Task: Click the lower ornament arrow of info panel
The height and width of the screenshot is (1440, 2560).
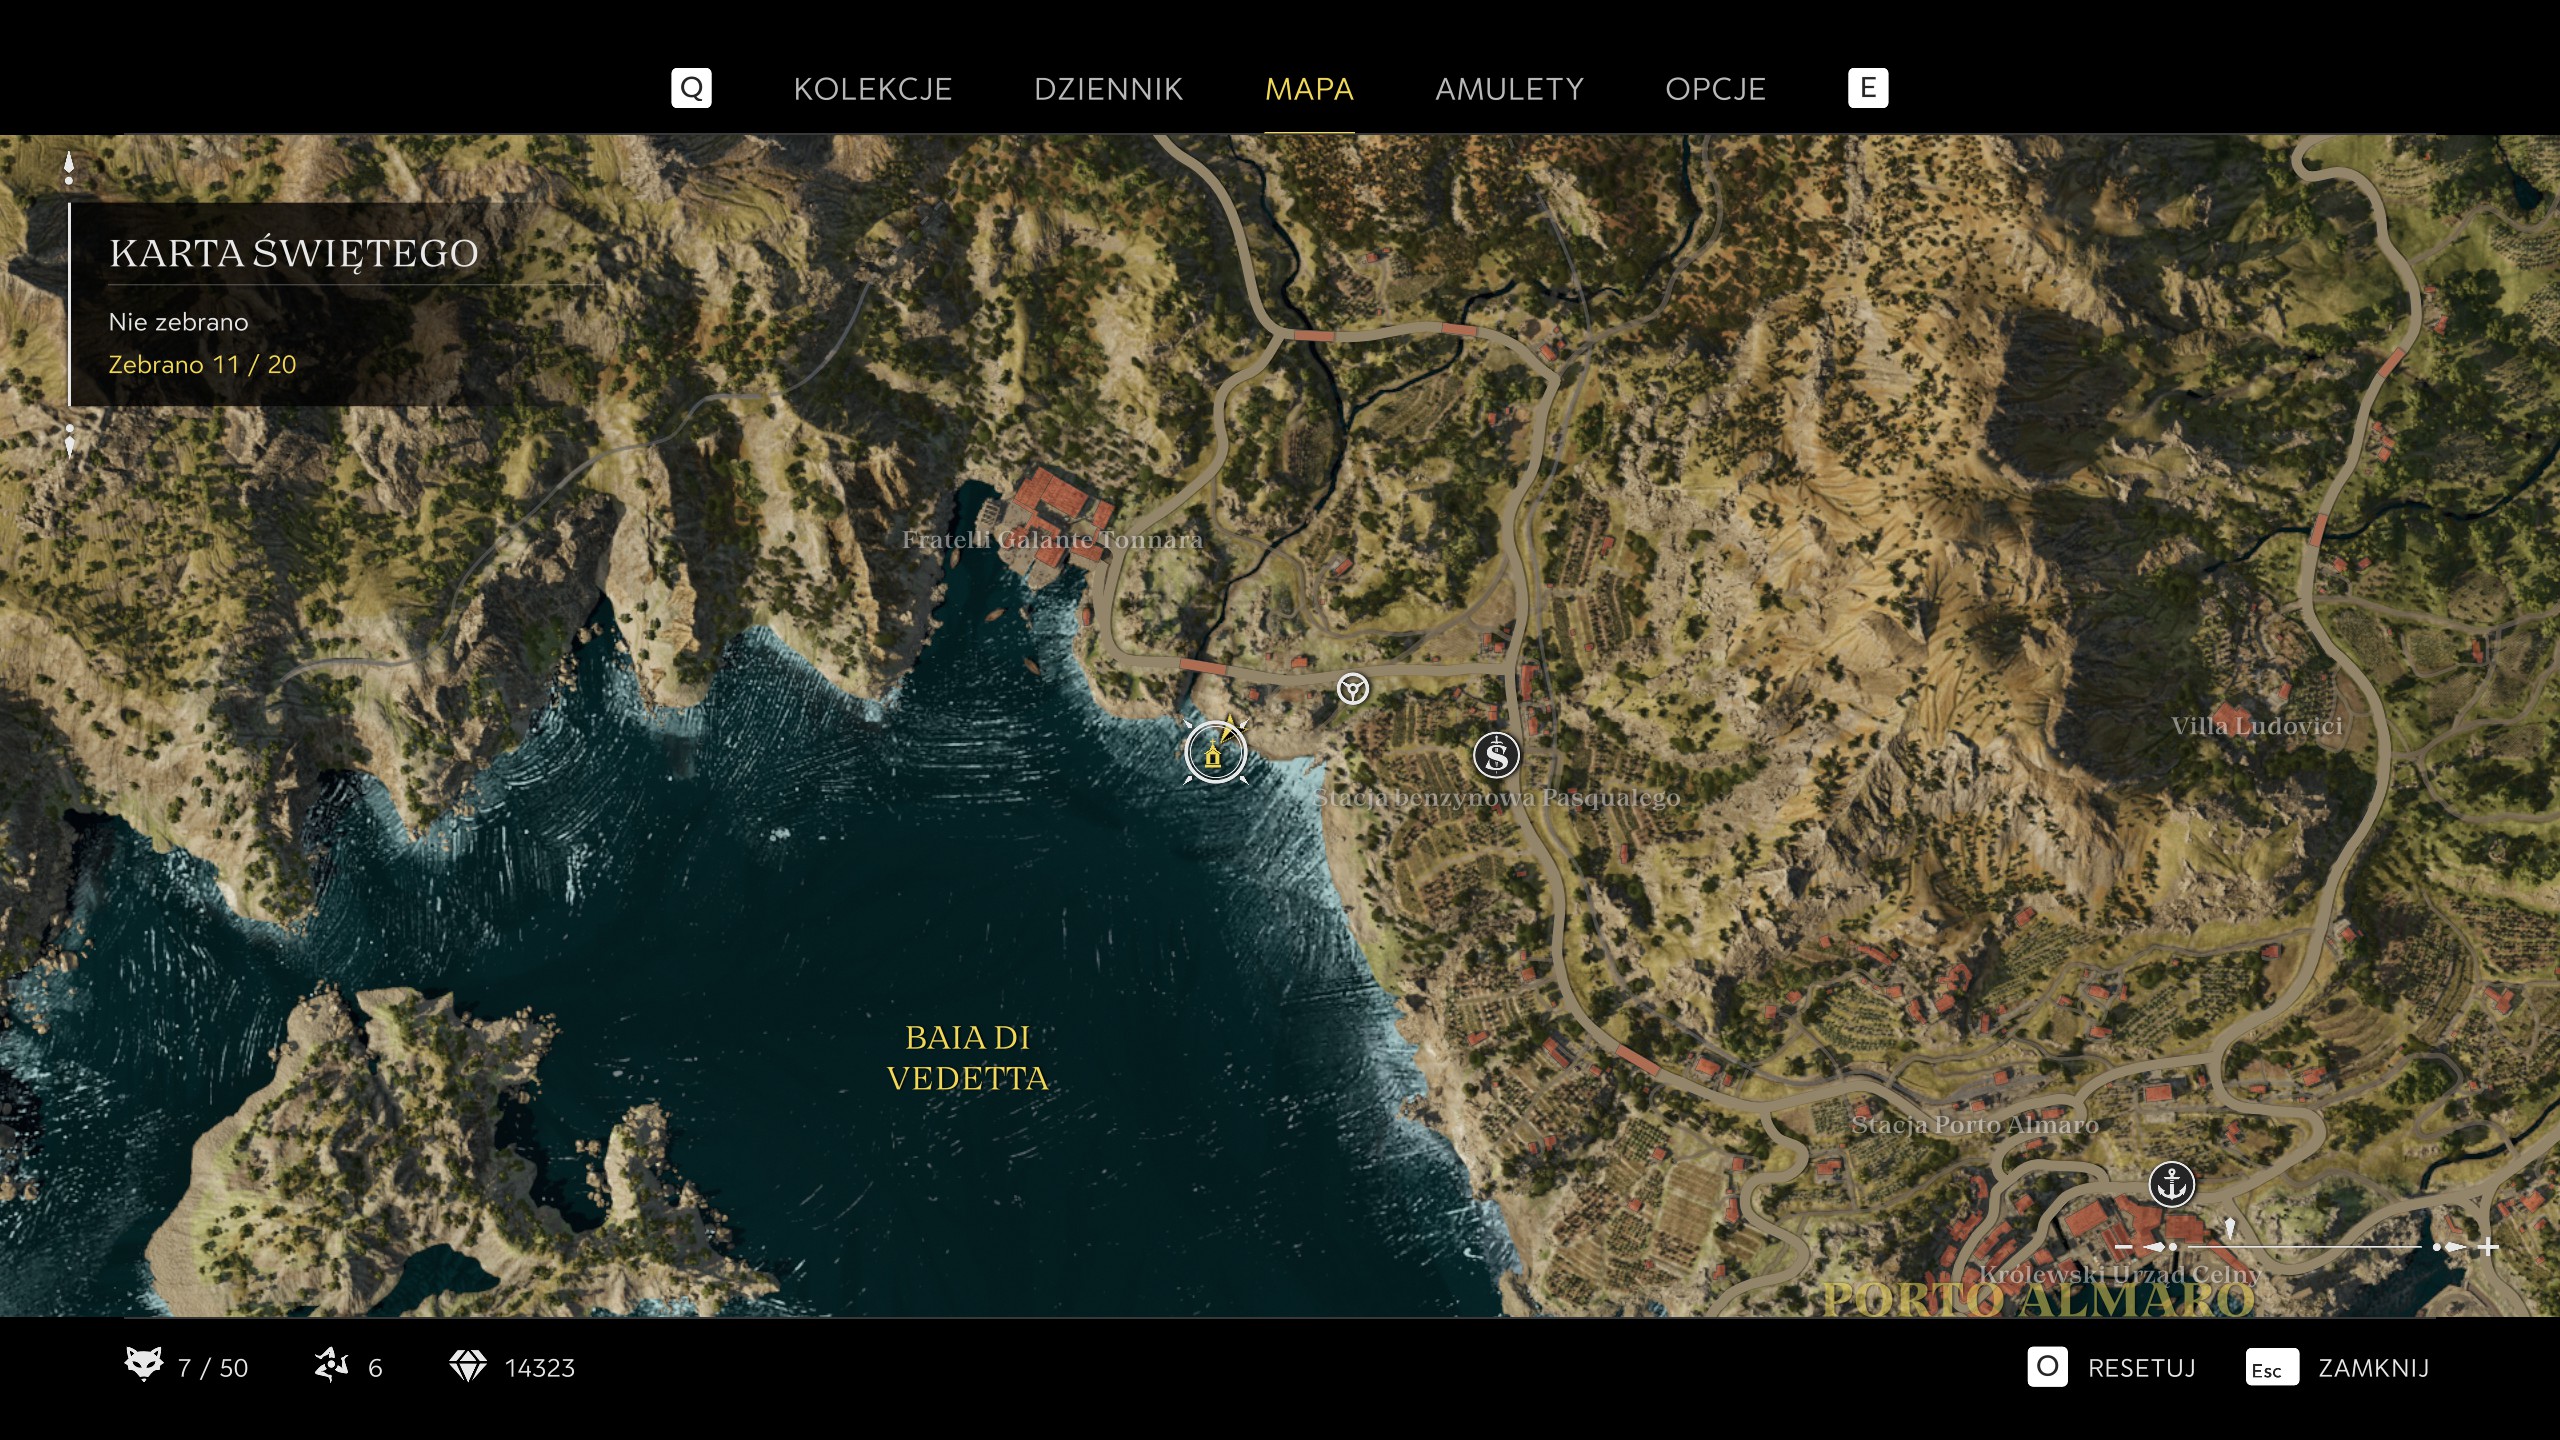Action: [69, 441]
